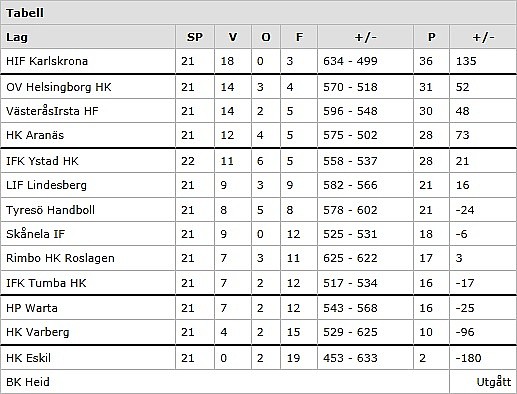Select the HP Warta team name

pyautogui.click(x=32, y=308)
